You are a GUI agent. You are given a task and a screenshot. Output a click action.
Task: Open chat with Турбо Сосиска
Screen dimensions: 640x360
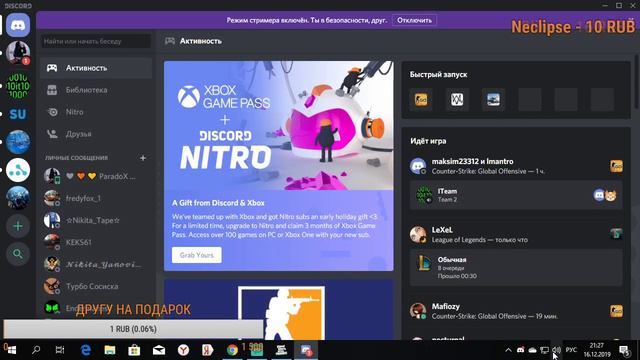pos(96,286)
